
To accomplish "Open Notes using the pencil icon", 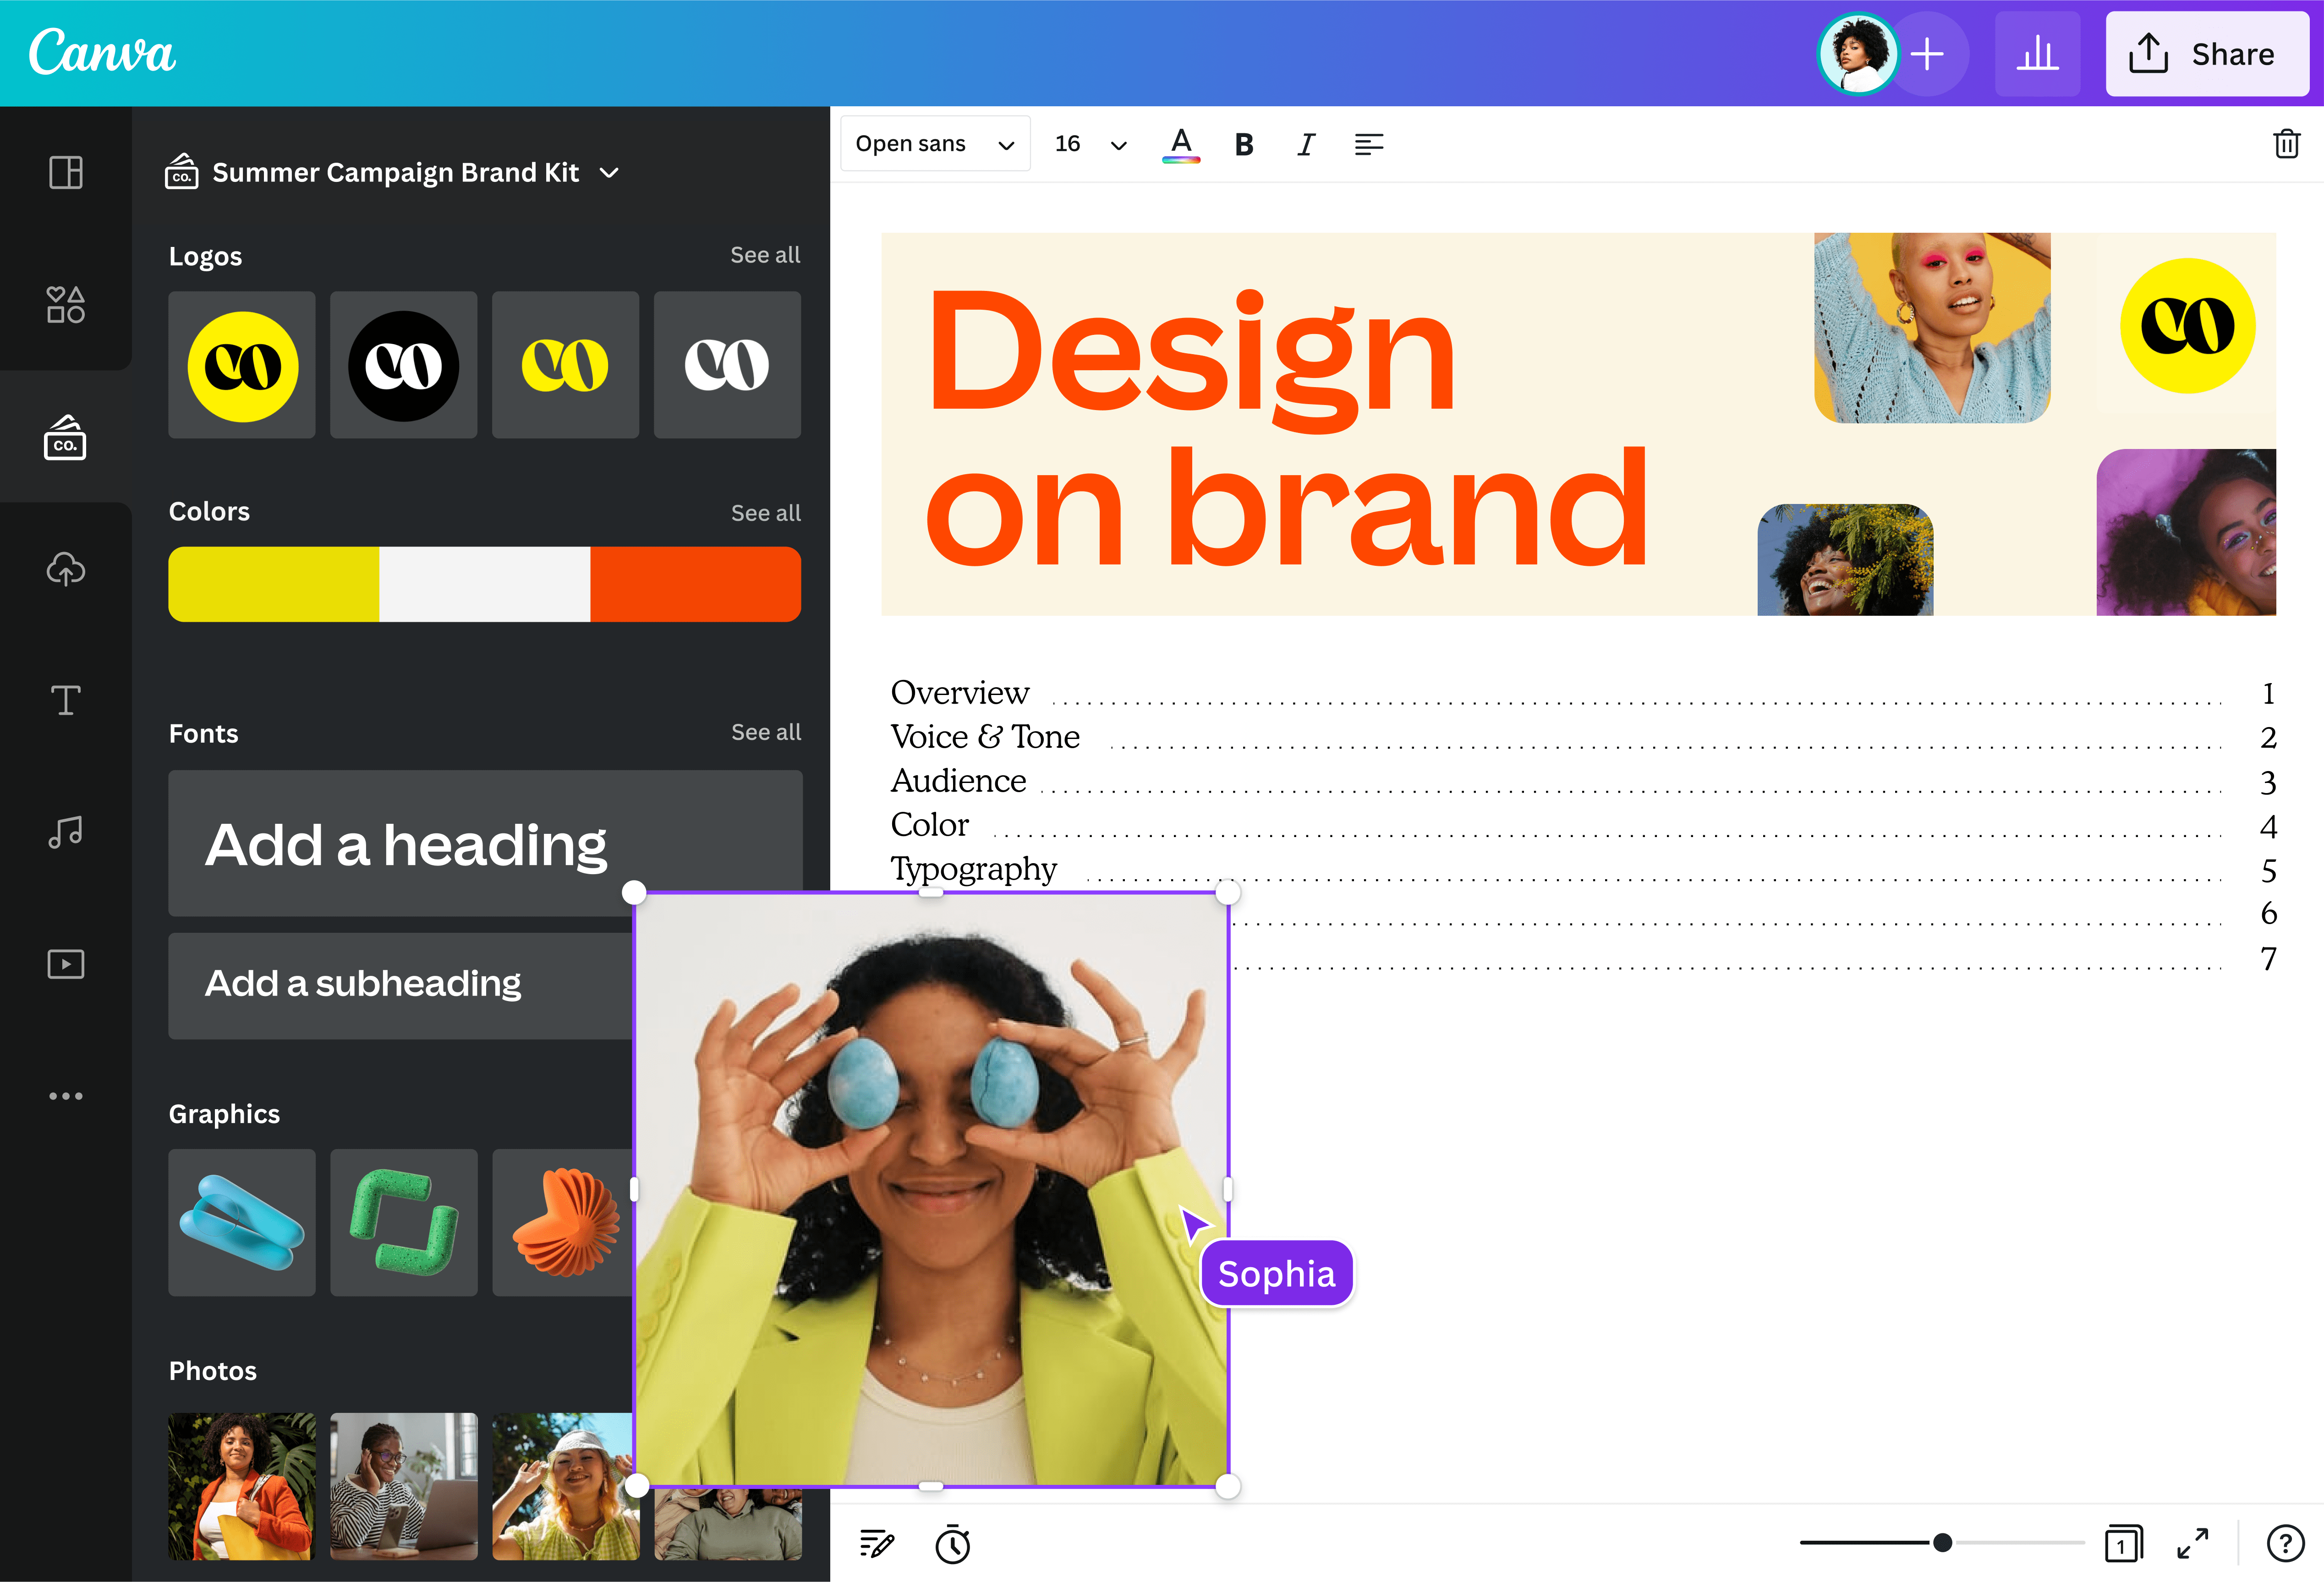I will (x=875, y=1543).
